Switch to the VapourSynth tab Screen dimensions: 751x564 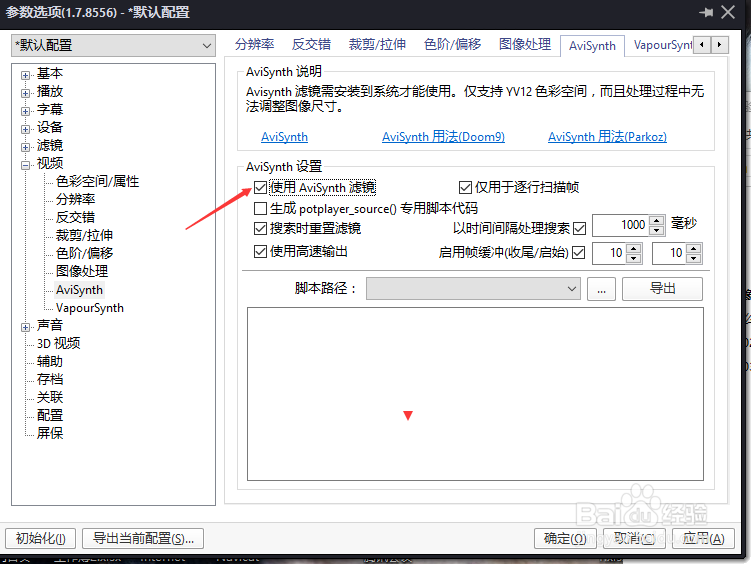(x=662, y=45)
